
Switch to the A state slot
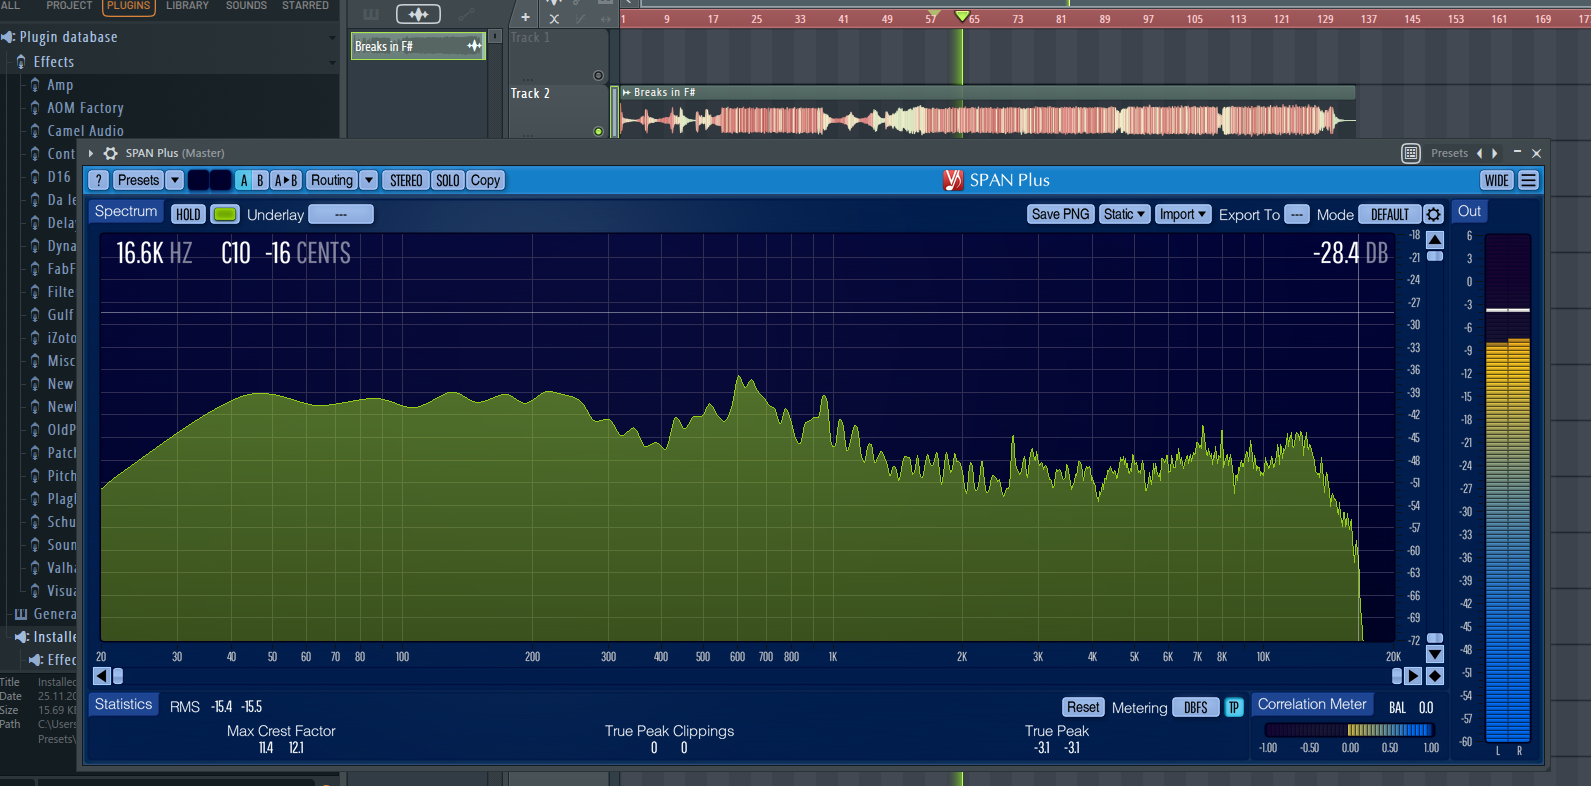tap(243, 180)
